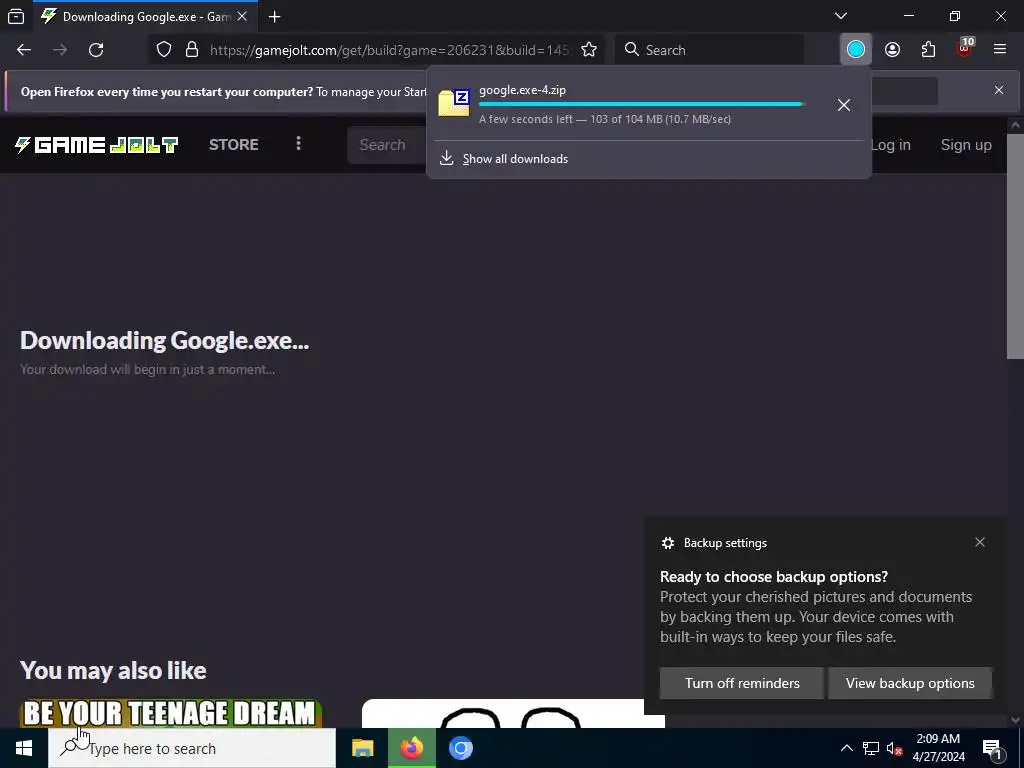This screenshot has height=768, width=1024.
Task: Close the Downloading Google.exe tab
Action: pyautogui.click(x=242, y=16)
